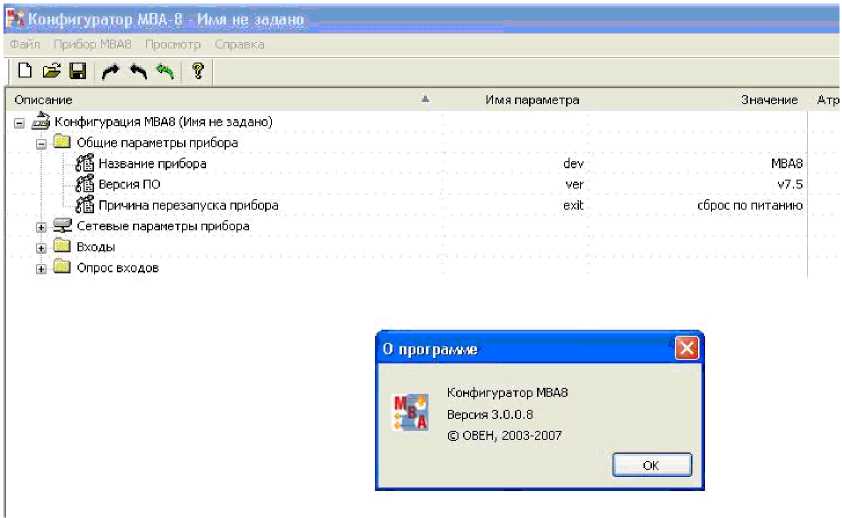Click the value сброс по питанию
Image resolution: width=842 pixels, height=518 pixels.
pyautogui.click(x=750, y=205)
